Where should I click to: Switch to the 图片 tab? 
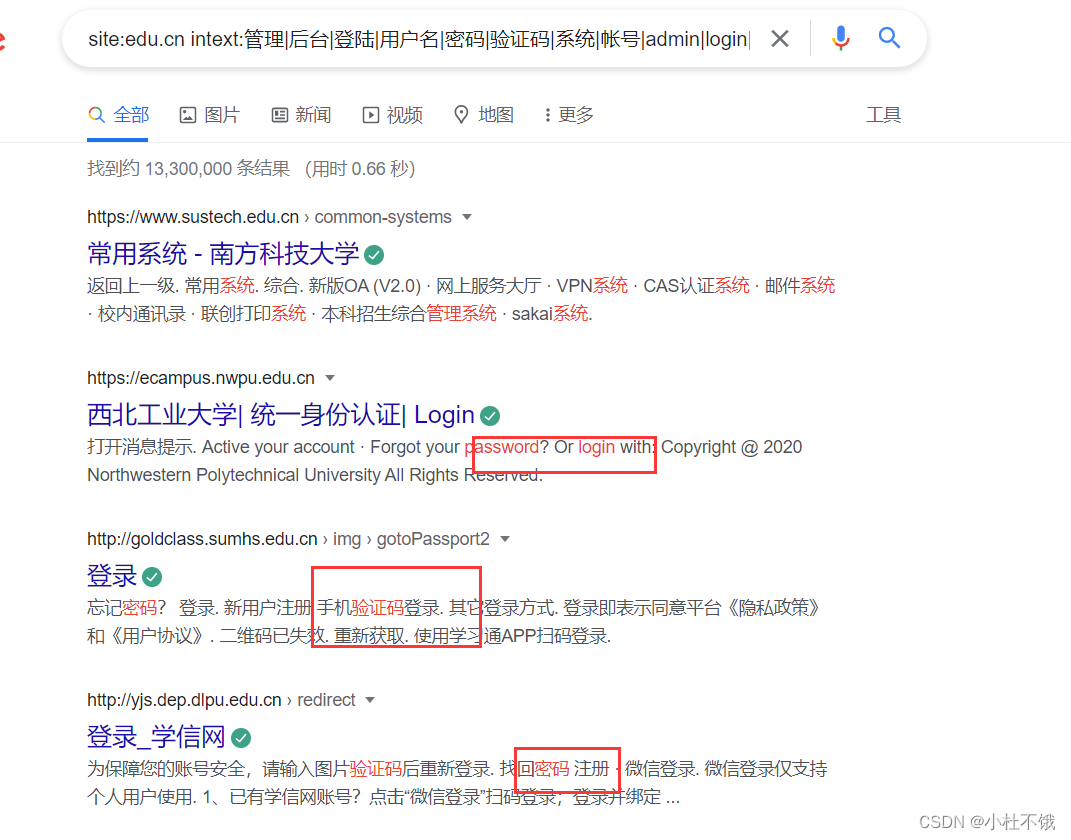coord(210,115)
